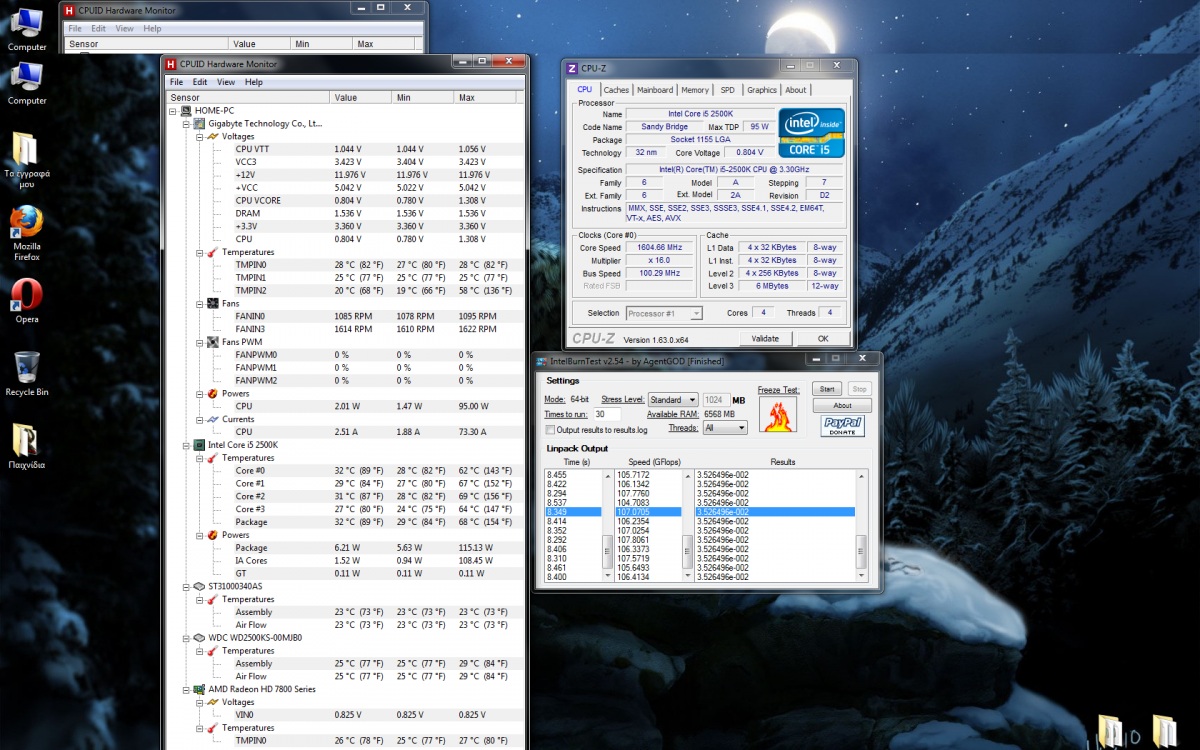The height and width of the screenshot is (750, 1200).
Task: Switch to the SPD tab in CPU-Z
Action: pos(727,90)
